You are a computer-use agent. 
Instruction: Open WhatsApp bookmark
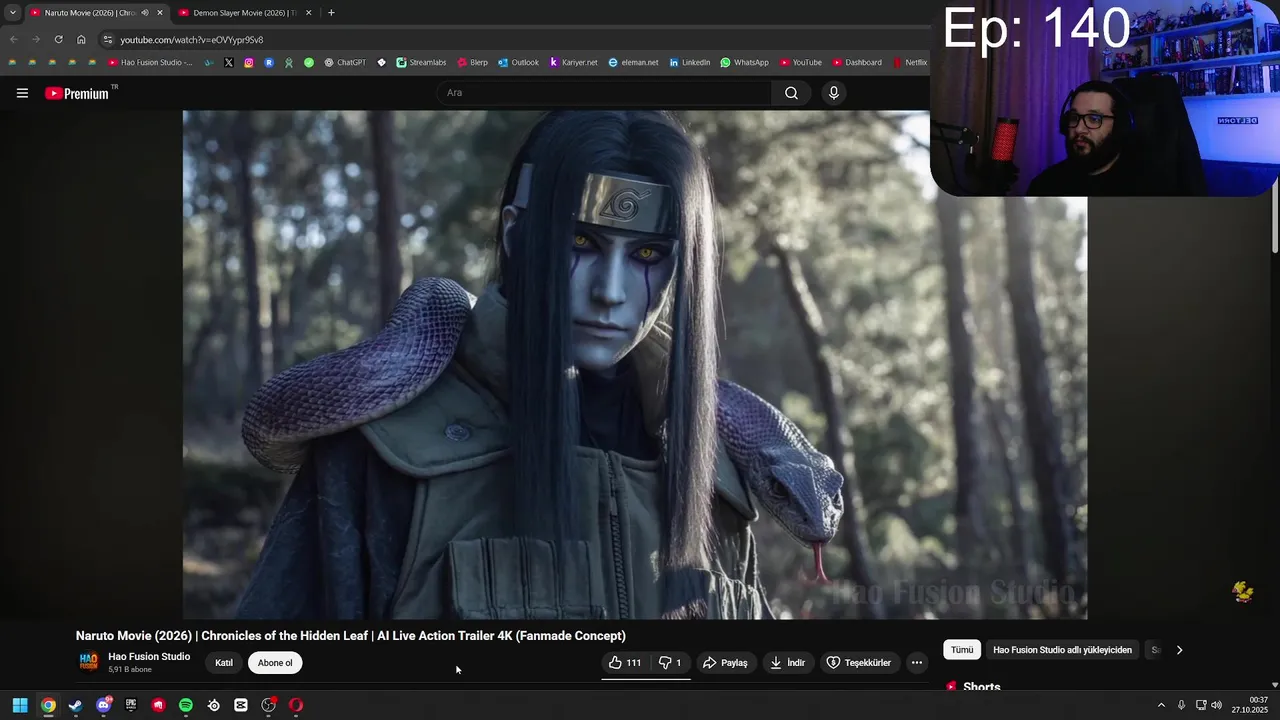click(744, 62)
